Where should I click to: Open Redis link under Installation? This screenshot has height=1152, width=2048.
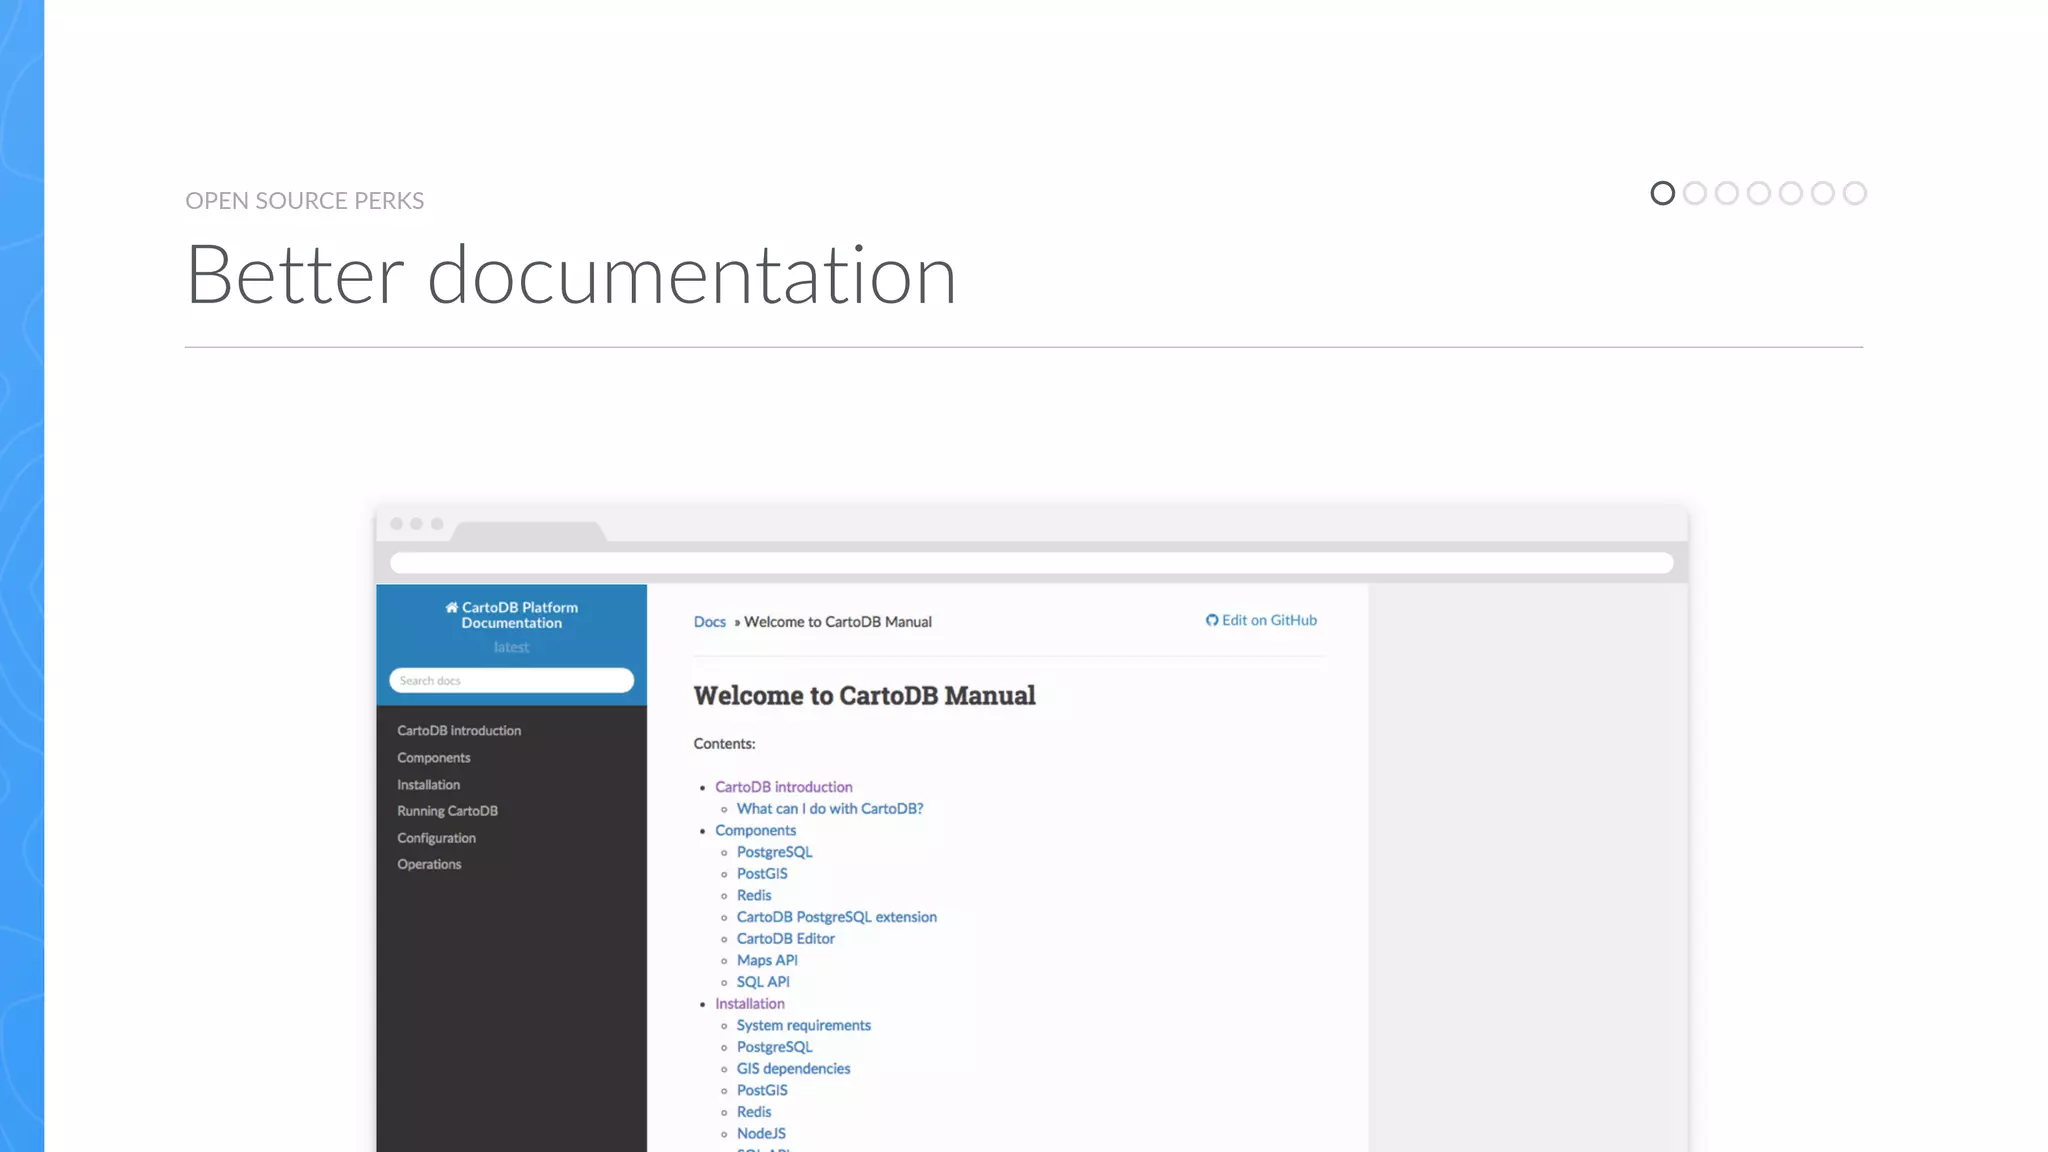coord(754,1112)
